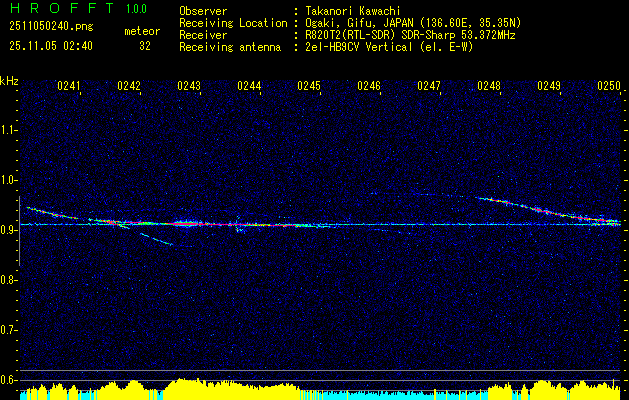629x400 pixels.
Task: Click the bright echo blob near 0243
Action: [185, 223]
